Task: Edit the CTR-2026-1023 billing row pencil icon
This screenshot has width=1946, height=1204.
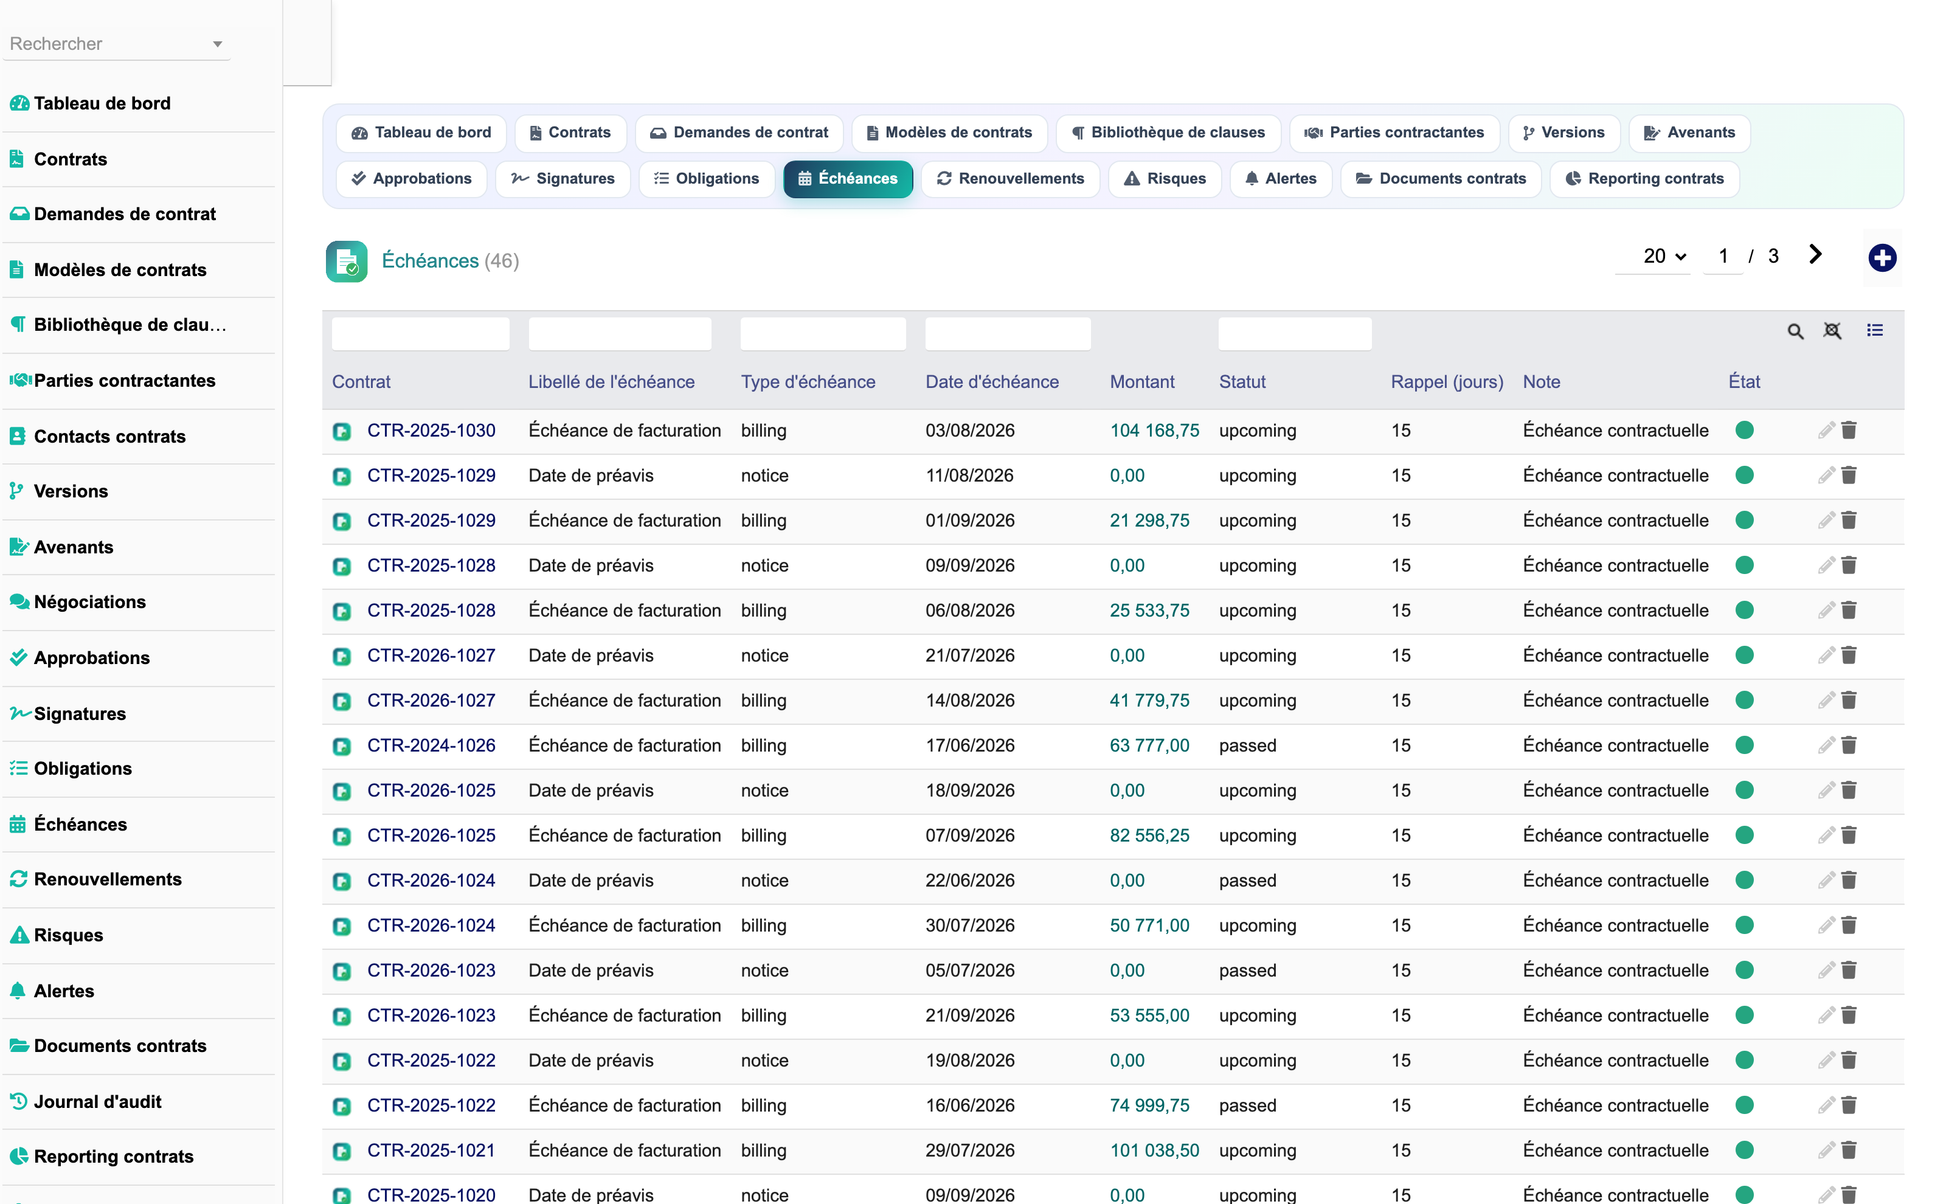Action: [1826, 1015]
